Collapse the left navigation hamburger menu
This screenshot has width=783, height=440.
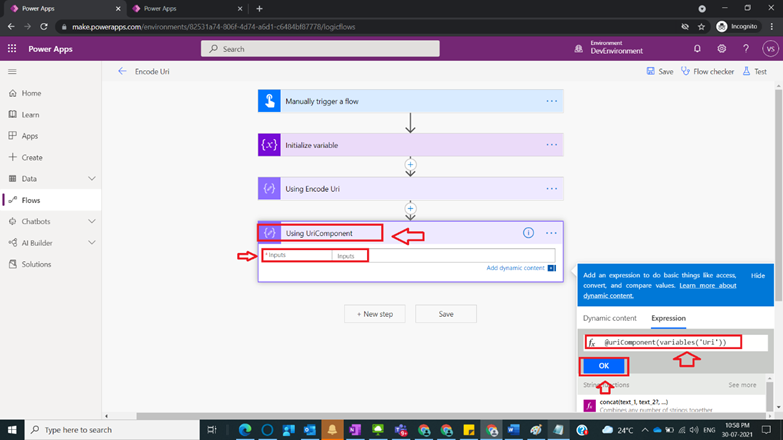(12, 71)
